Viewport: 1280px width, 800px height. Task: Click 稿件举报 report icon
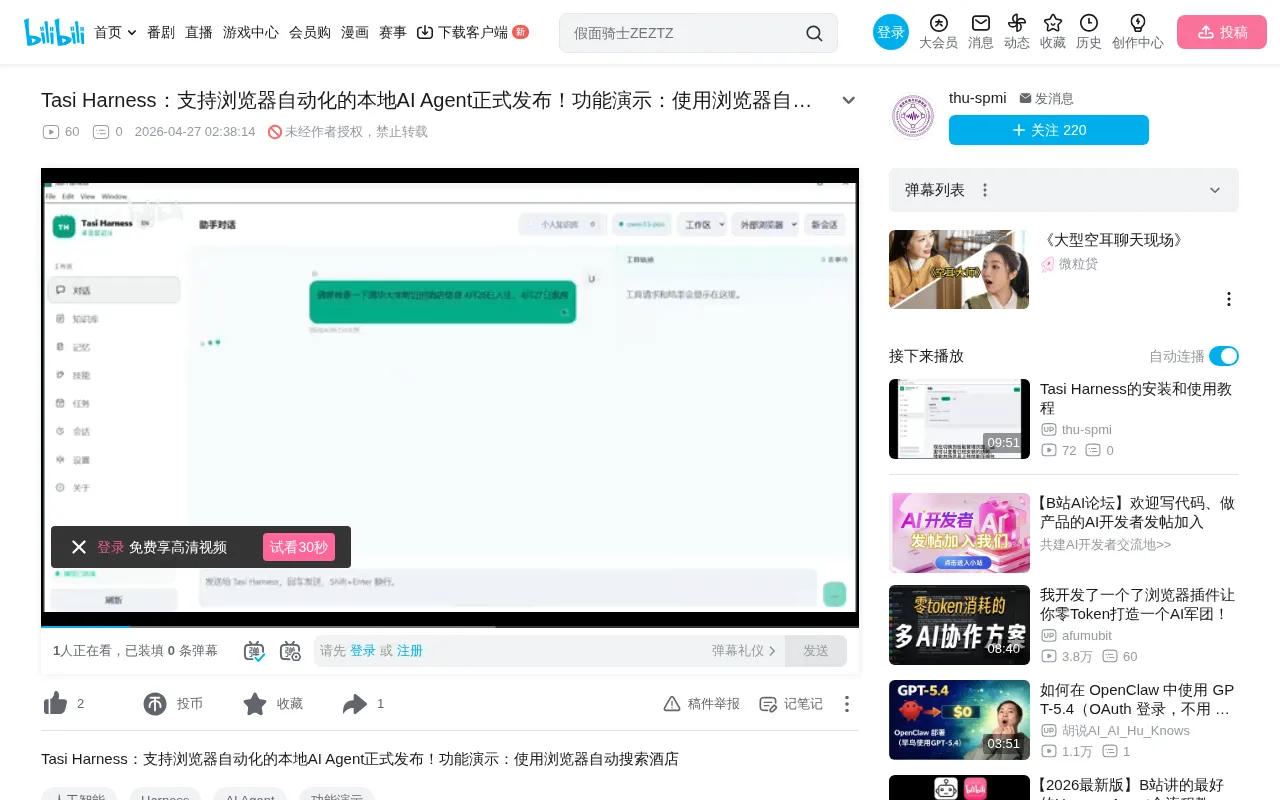(x=672, y=704)
